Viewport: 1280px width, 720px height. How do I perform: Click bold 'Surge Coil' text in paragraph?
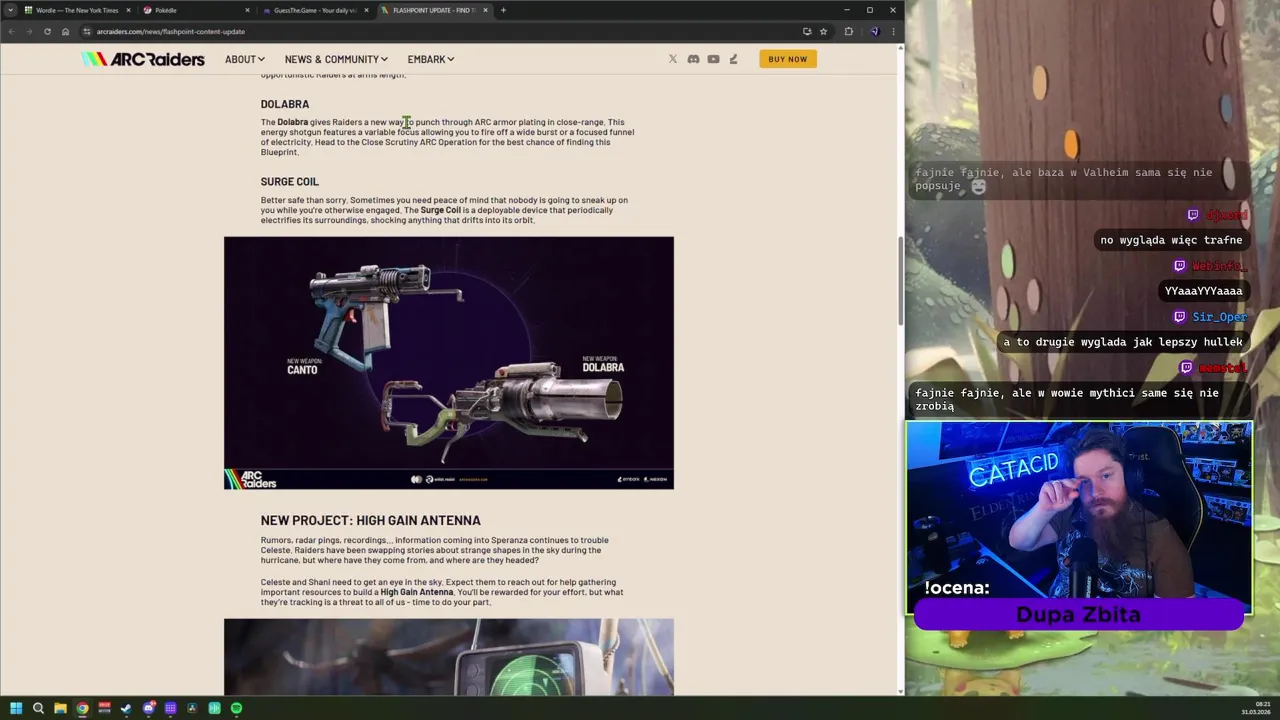[441, 210]
